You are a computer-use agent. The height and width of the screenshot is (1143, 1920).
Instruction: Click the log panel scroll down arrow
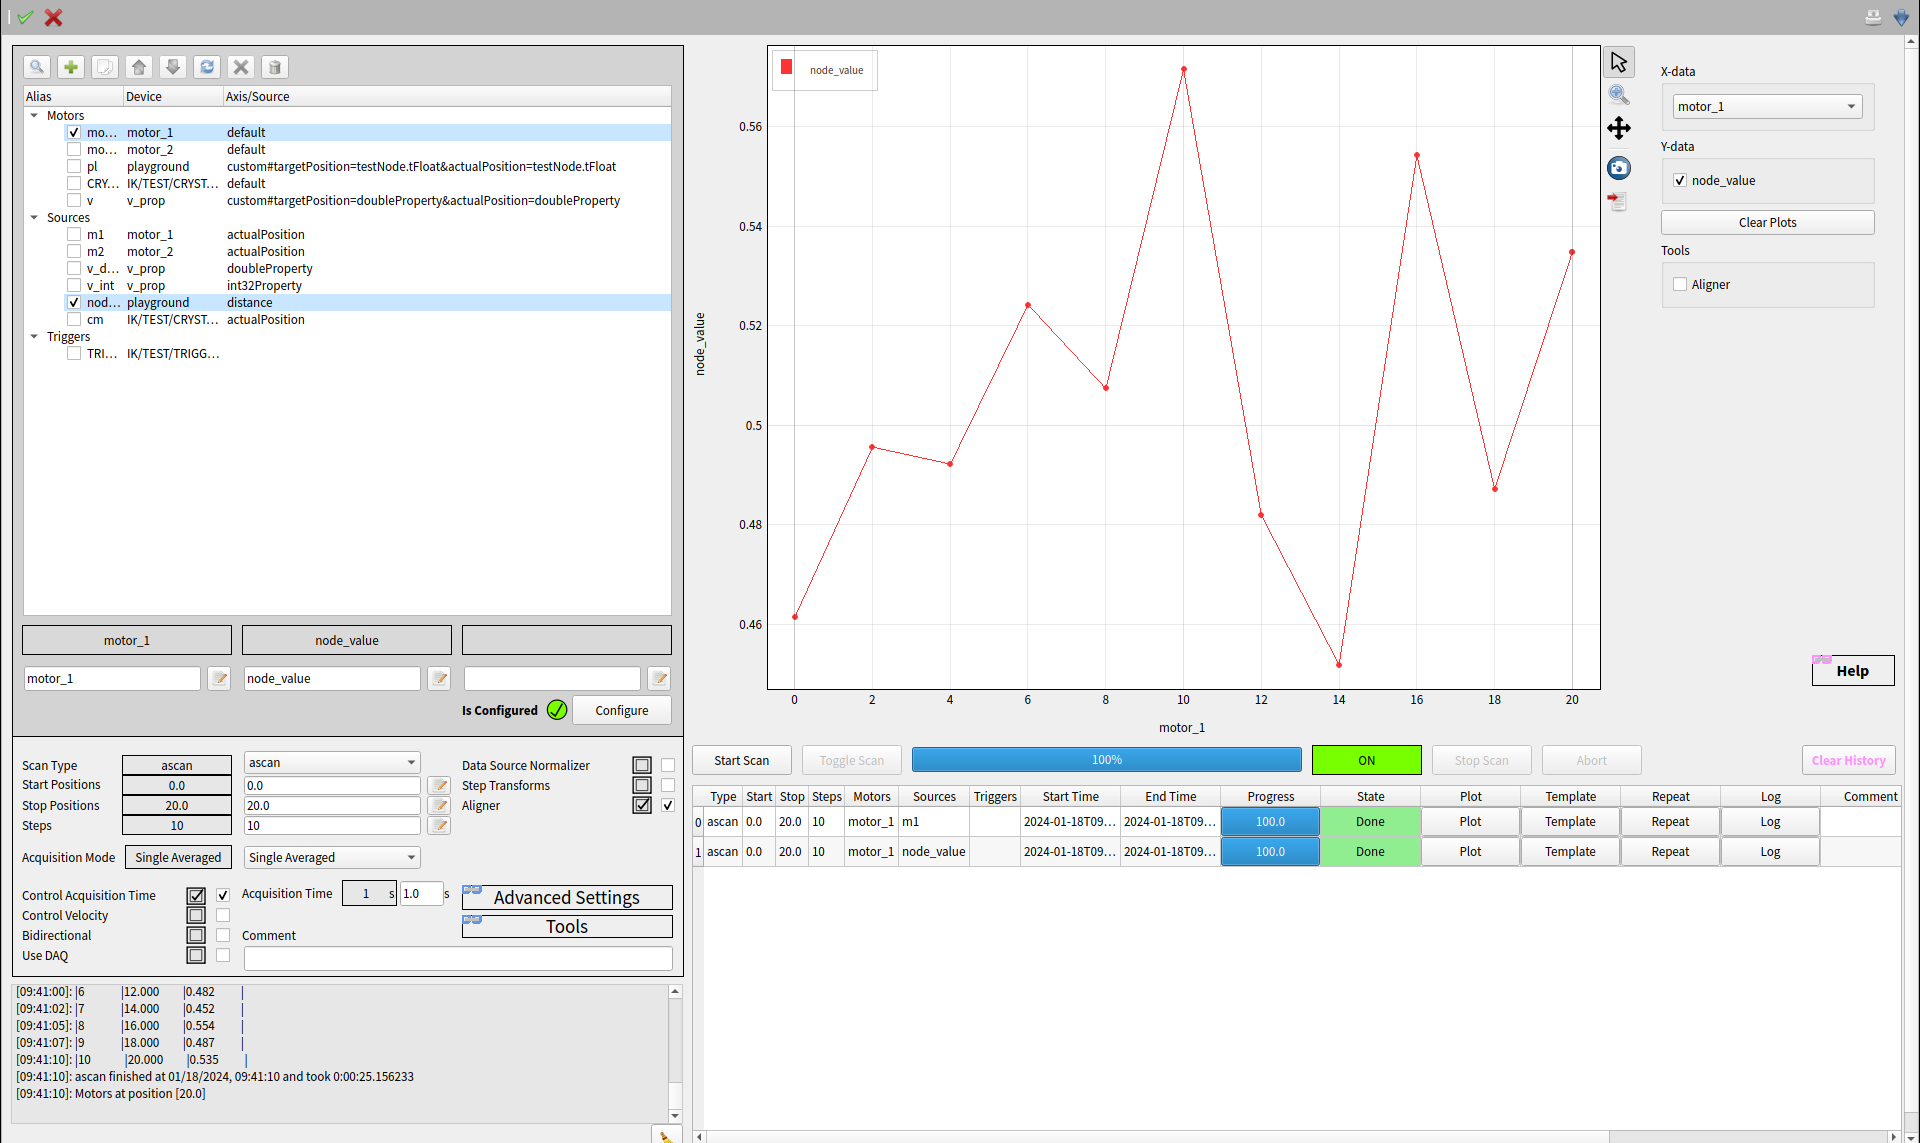pyautogui.click(x=675, y=1116)
